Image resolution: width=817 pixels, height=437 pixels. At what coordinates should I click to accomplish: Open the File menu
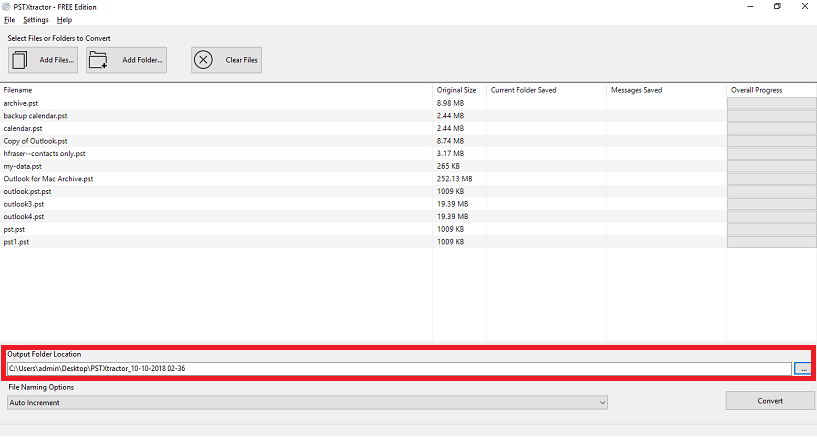coord(9,20)
